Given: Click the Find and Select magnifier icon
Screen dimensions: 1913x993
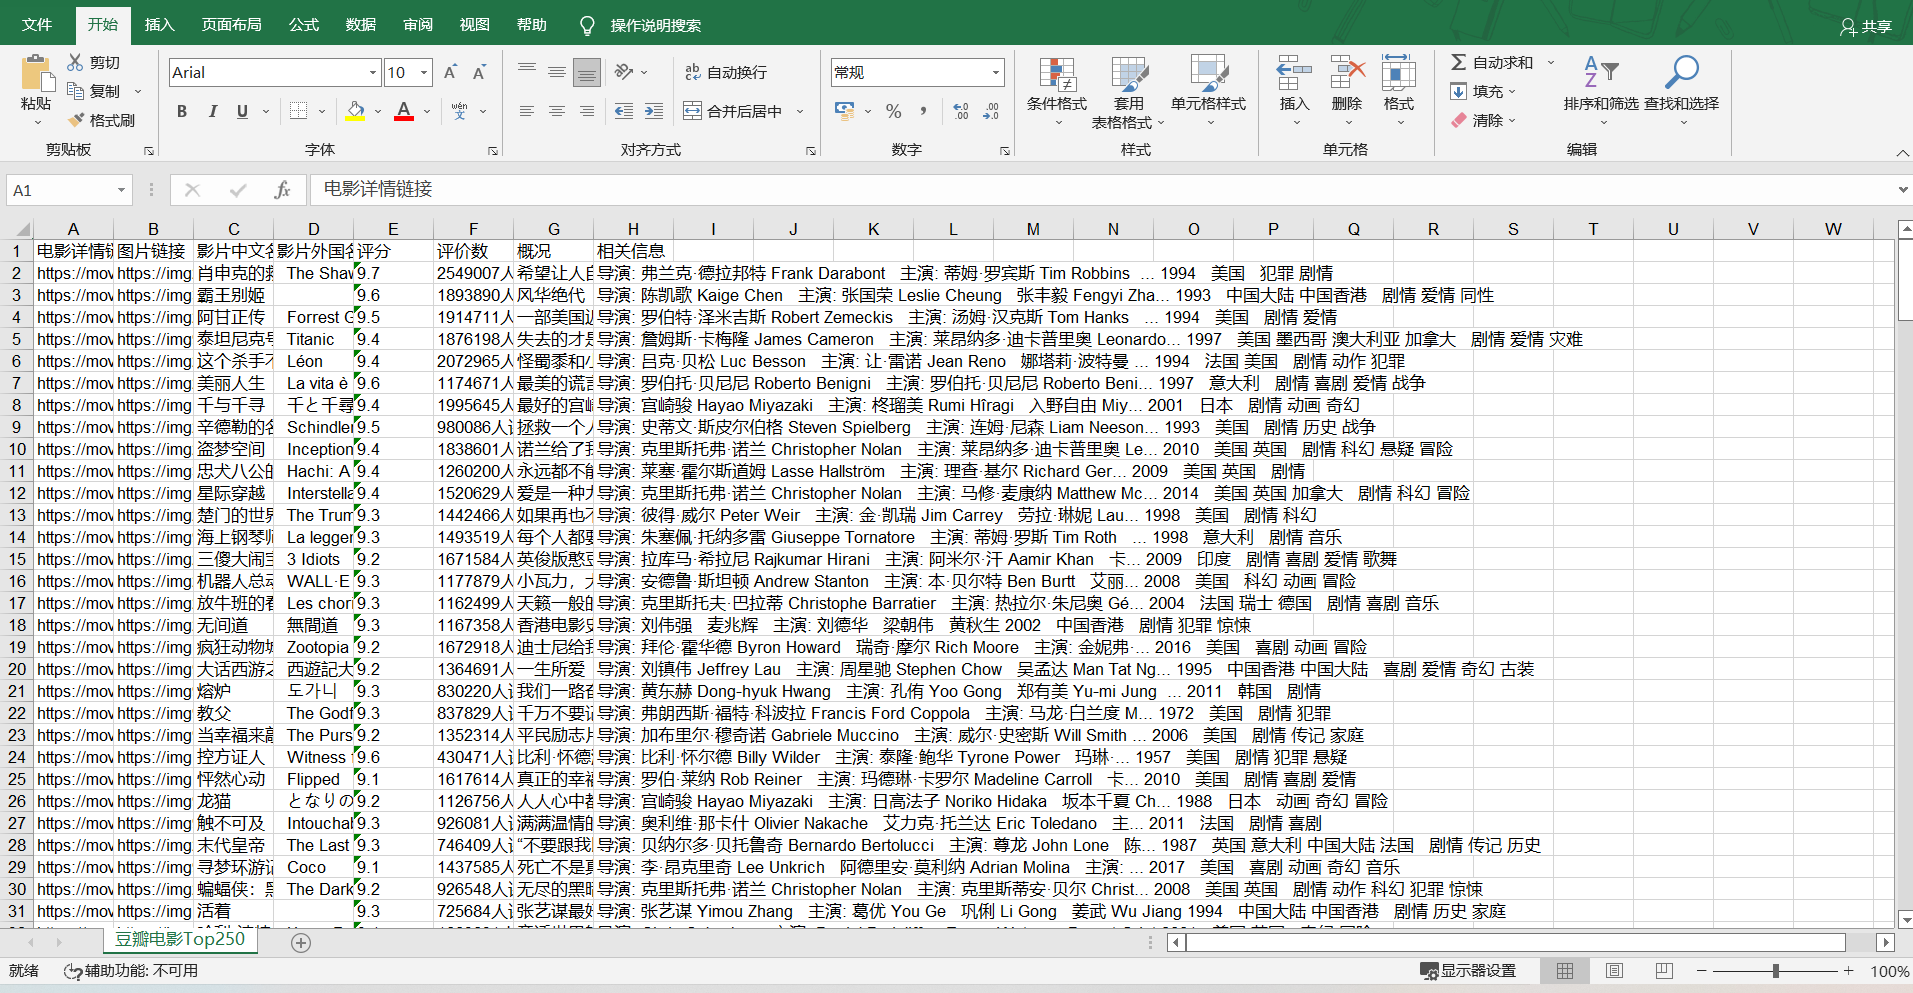Looking at the screenshot, I should coord(1681,73).
